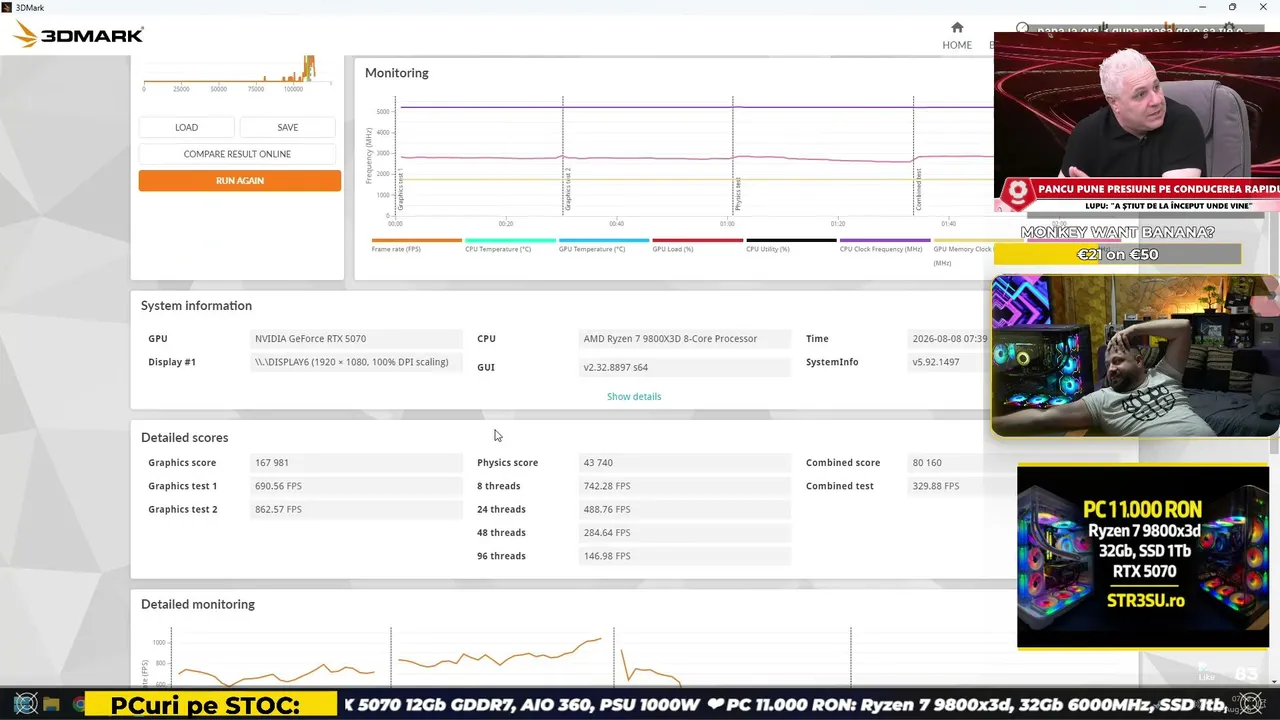This screenshot has height=720, width=1280.
Task: Select the Time value 2026-08-08
Action: (948, 339)
